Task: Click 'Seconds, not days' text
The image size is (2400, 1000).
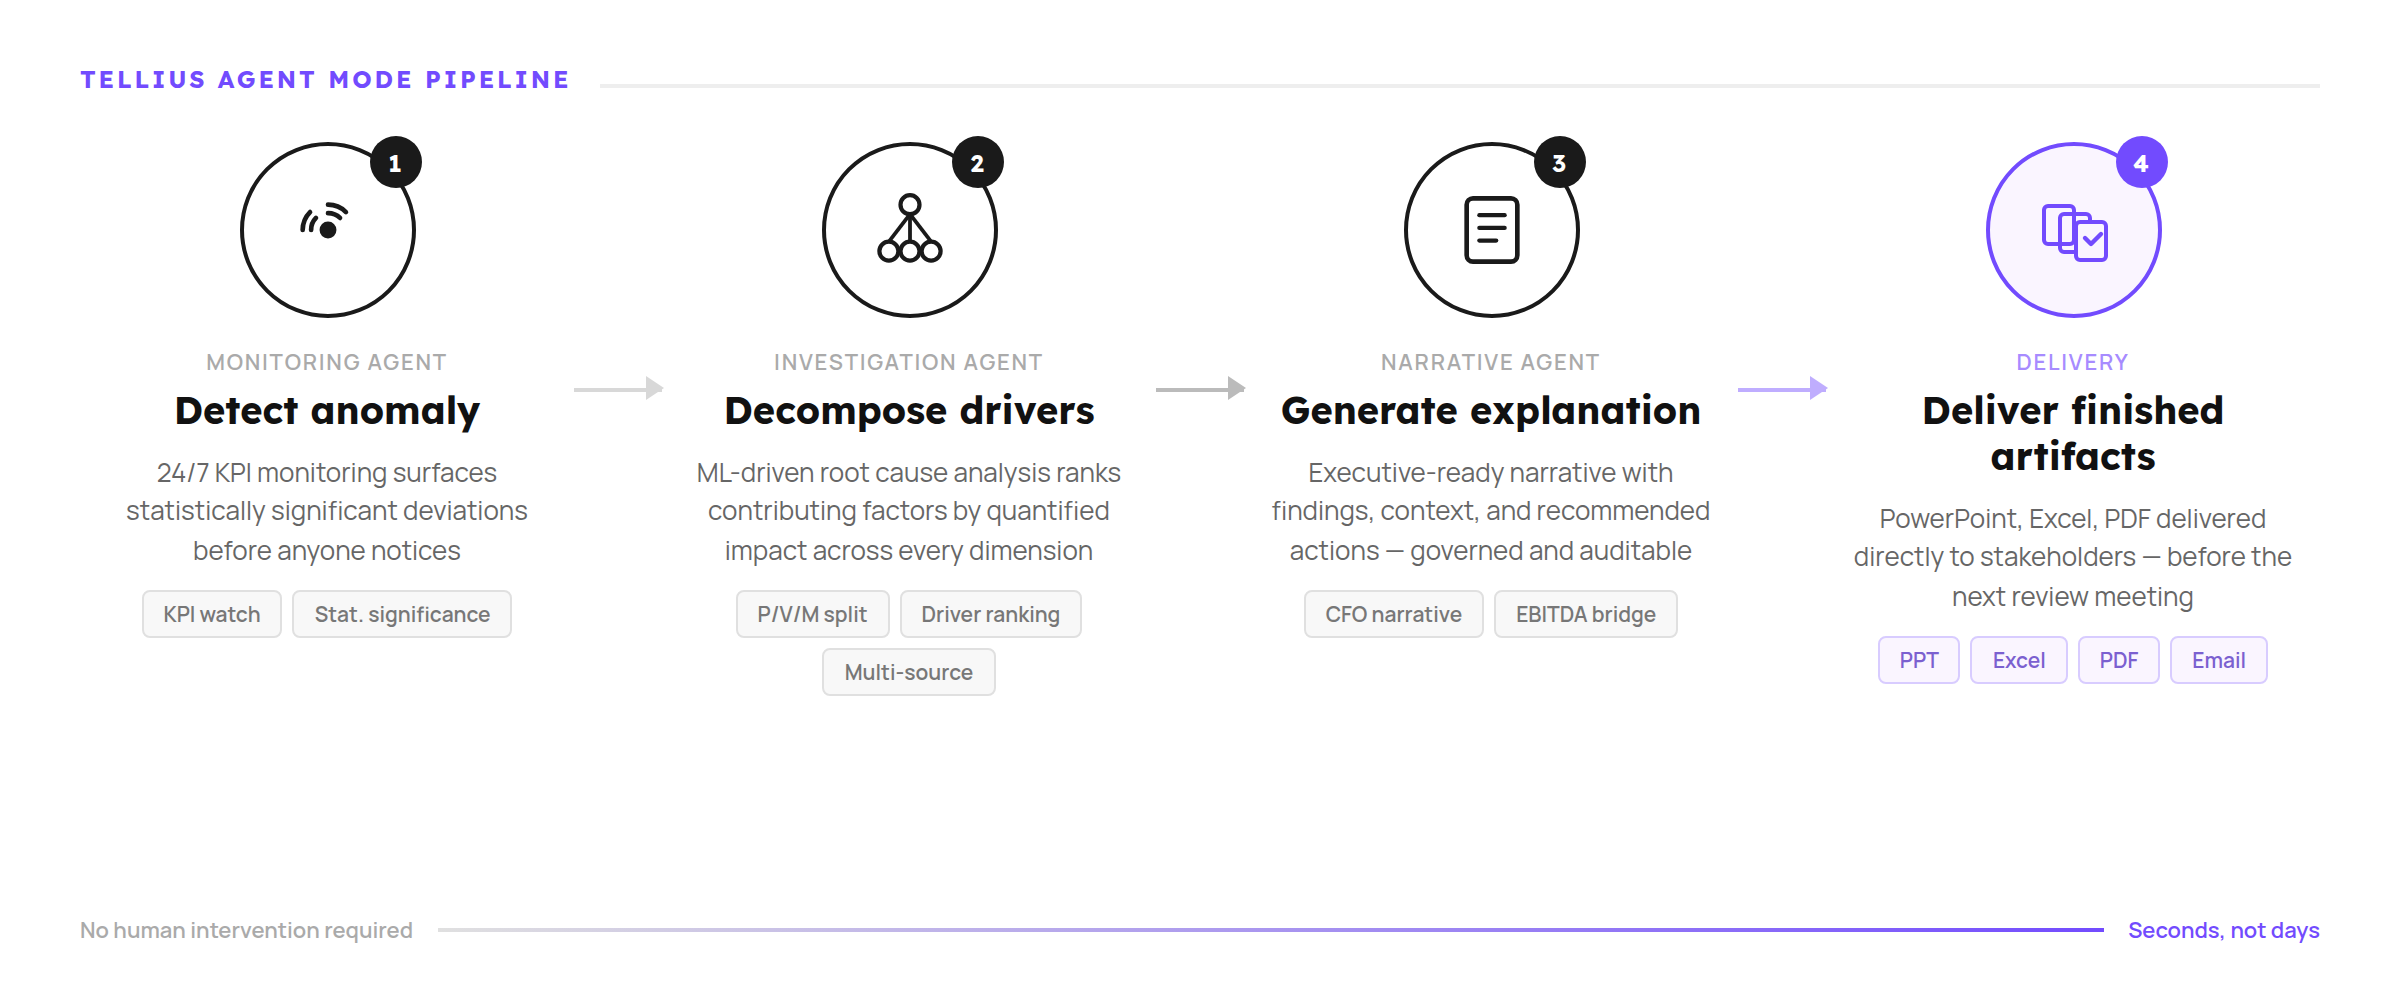Action: coord(2224,931)
